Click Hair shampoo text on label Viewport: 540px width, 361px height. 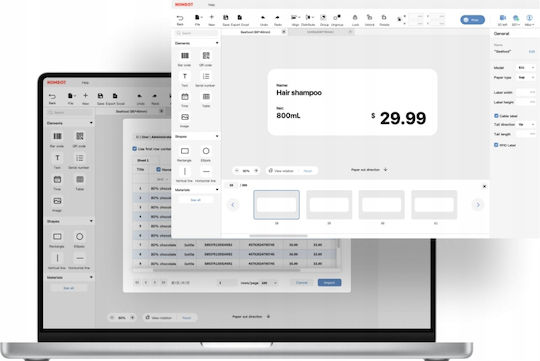coord(299,93)
